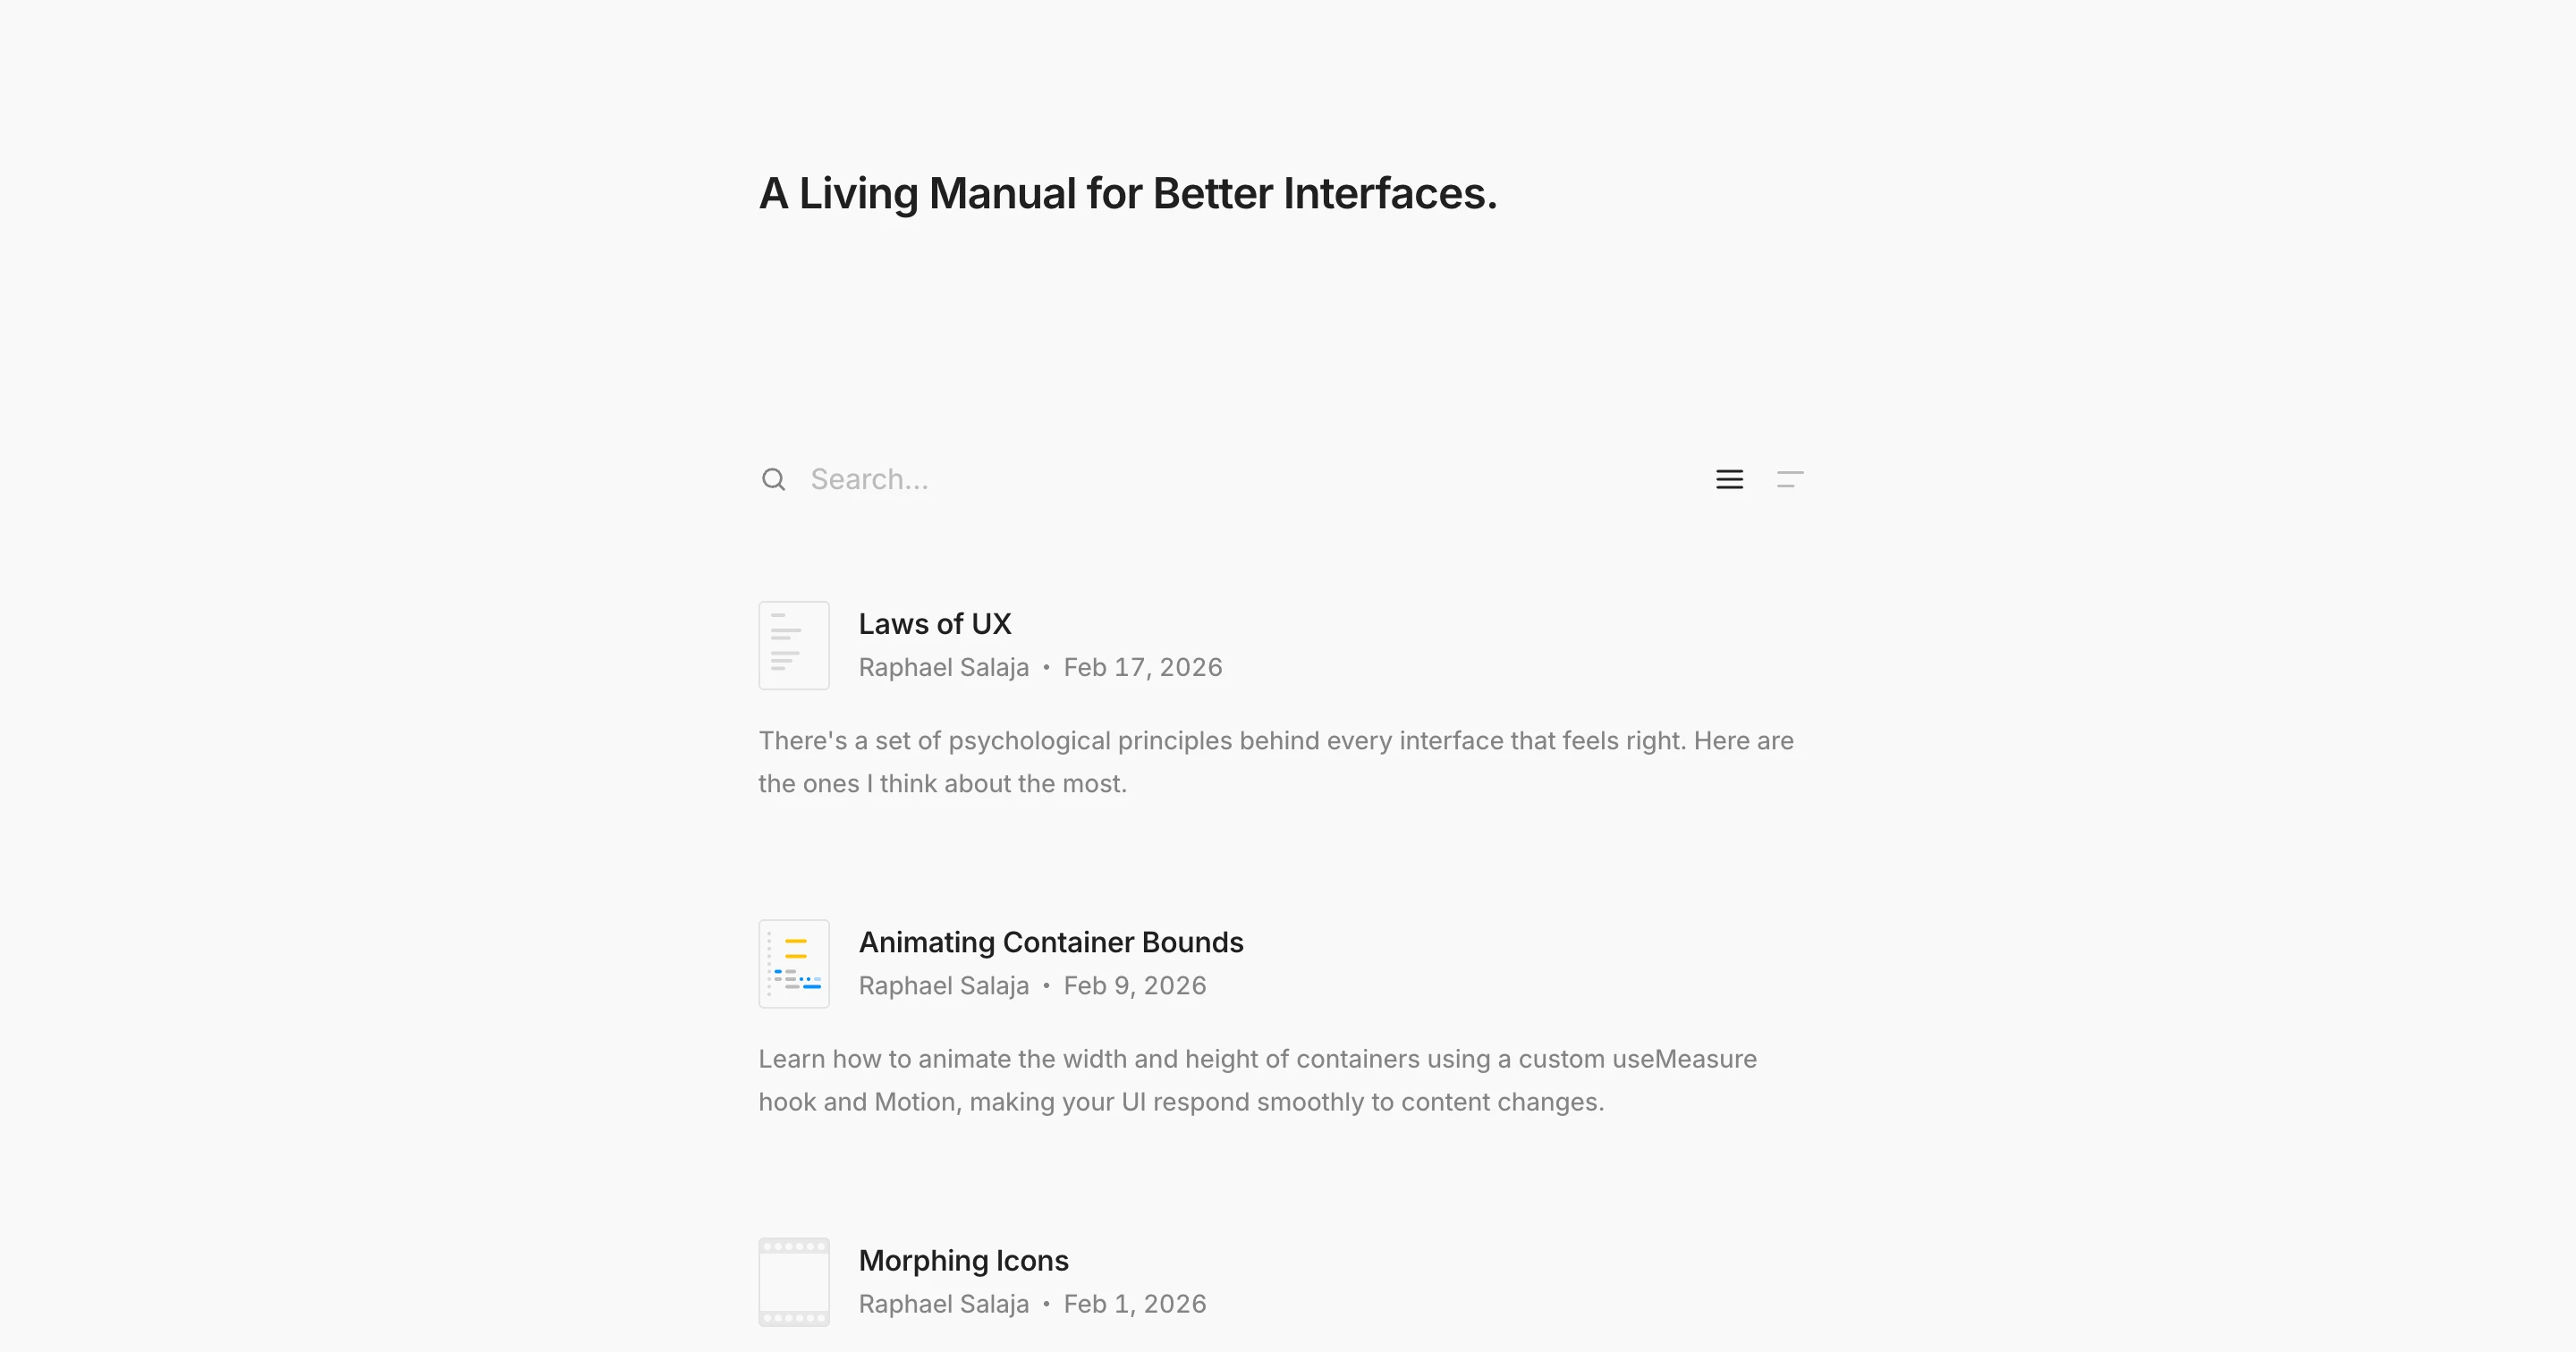Open the Morphing Icons filmstrip thumbnail icon
Image resolution: width=2576 pixels, height=1352 pixels.
794,1282
